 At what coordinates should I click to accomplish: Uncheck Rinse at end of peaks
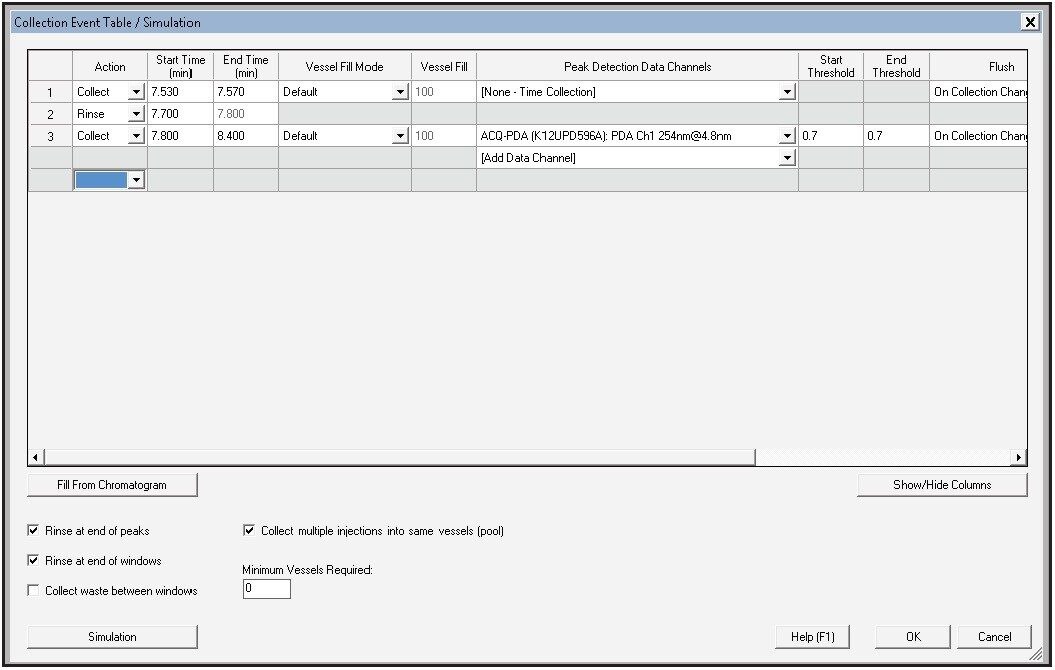pos(34,531)
